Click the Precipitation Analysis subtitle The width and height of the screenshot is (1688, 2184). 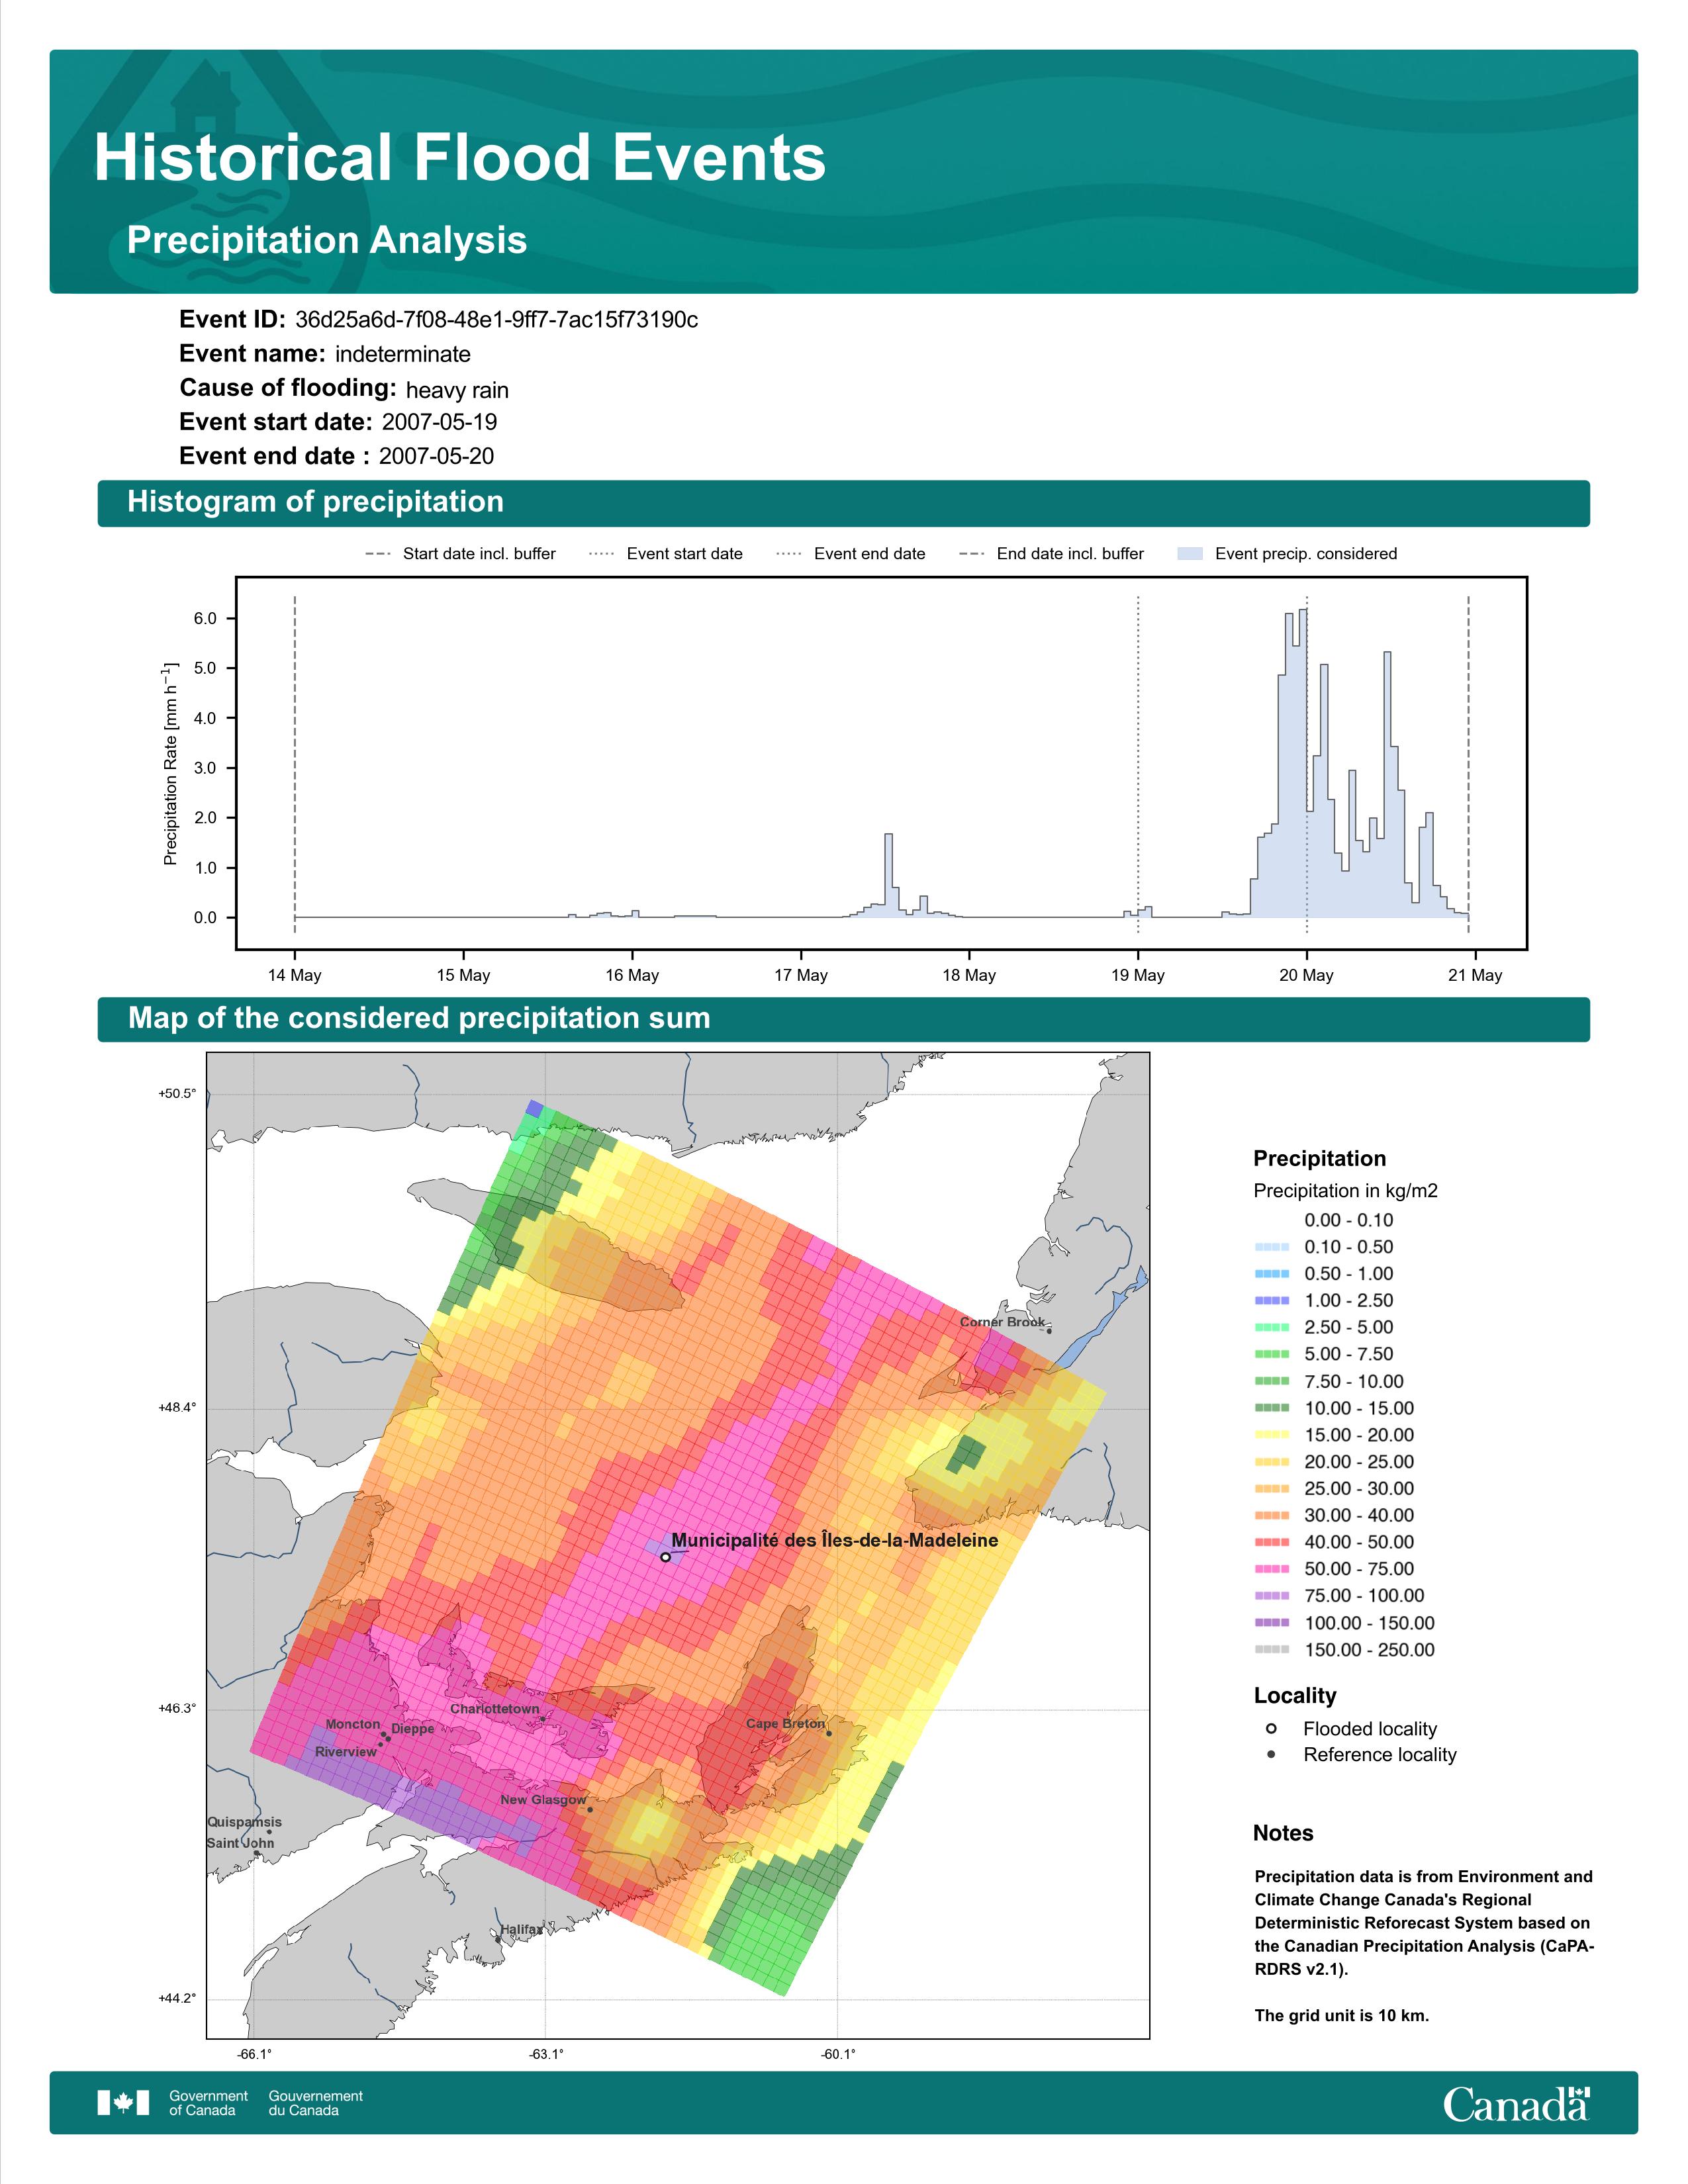(327, 240)
